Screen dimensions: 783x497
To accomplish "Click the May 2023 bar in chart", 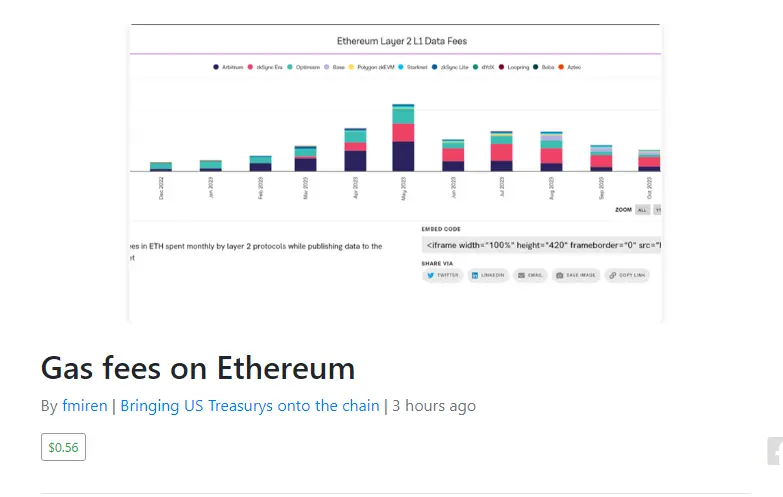I will pos(403,138).
